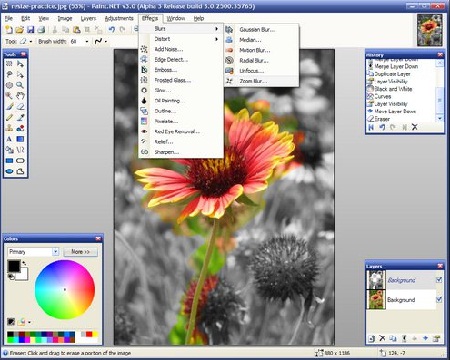Pick a hue on the color wheel
450x360 pixels.
point(65,289)
